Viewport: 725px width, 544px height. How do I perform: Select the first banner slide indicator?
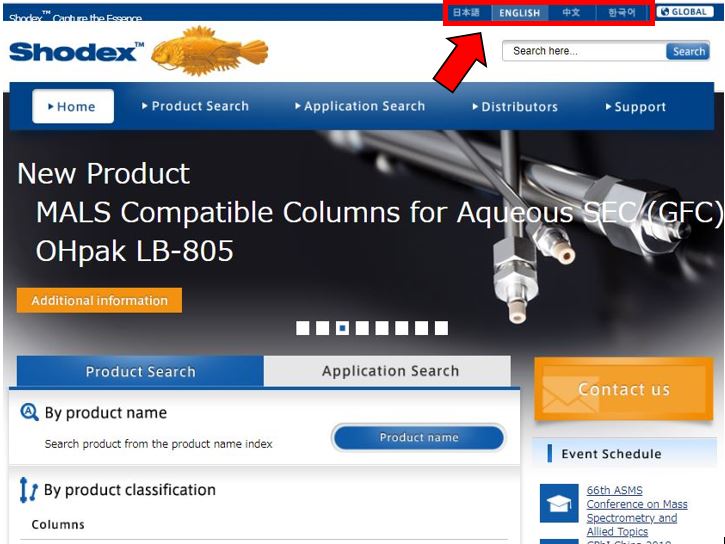click(x=302, y=328)
